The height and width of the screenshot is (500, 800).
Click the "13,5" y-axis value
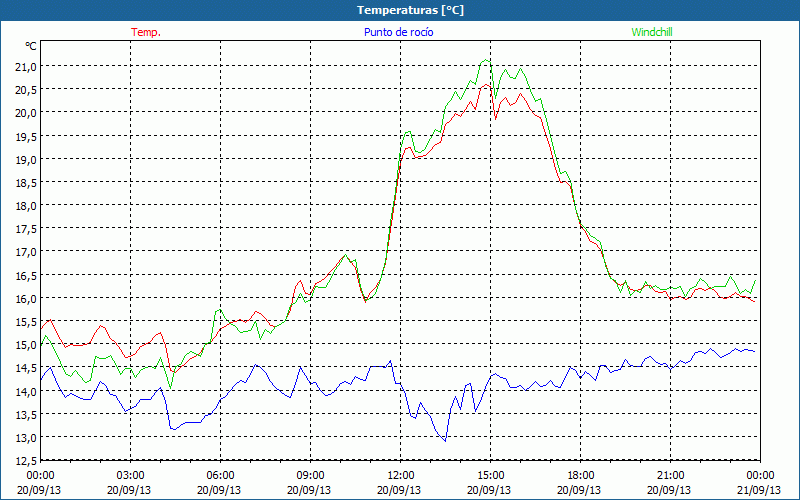point(27,414)
